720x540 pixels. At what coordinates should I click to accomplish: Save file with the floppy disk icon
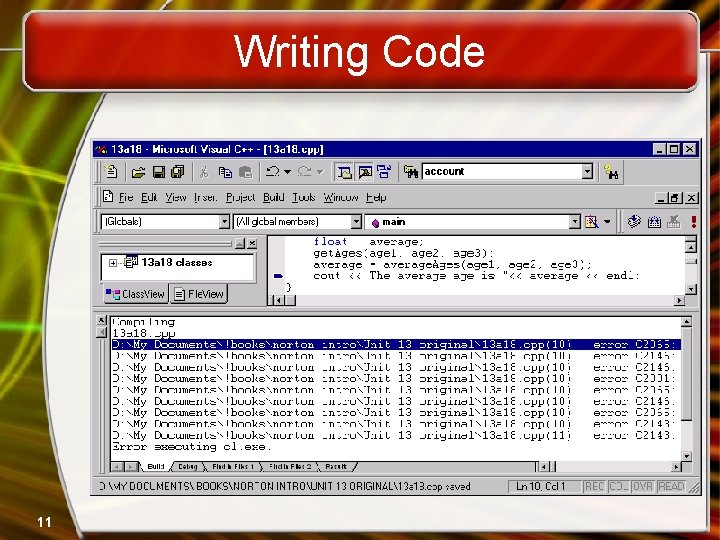point(158,172)
